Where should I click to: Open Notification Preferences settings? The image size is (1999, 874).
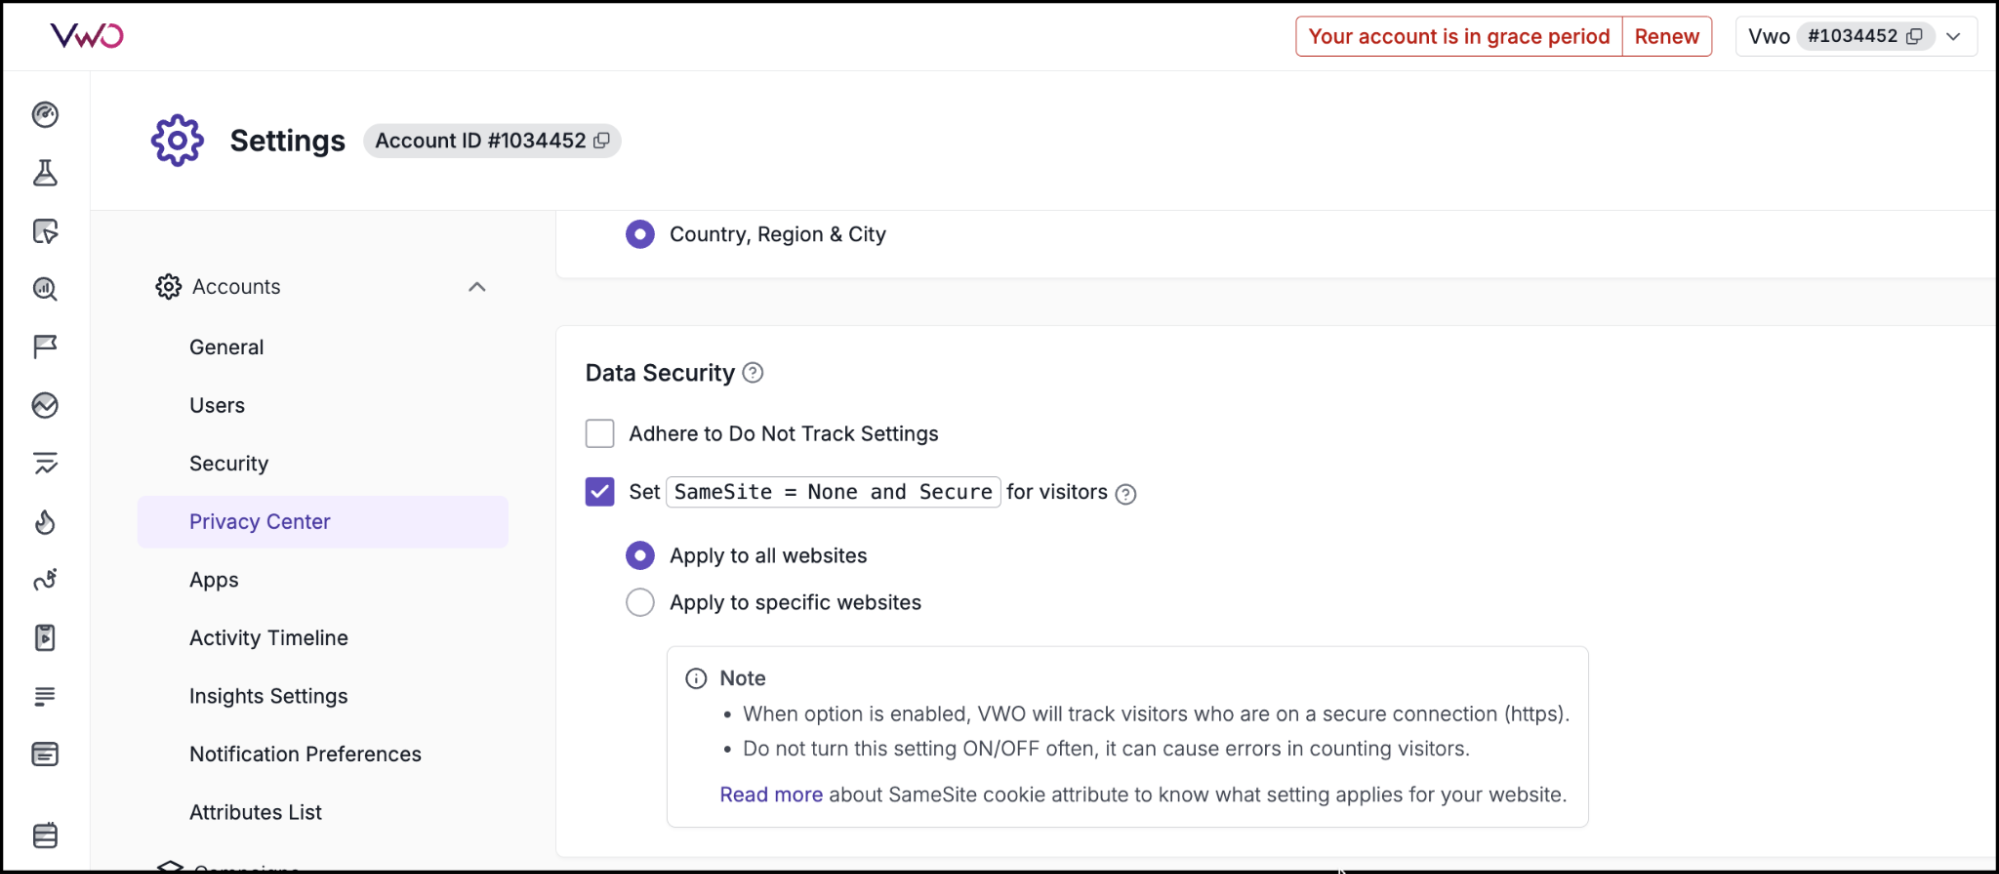pos(305,753)
